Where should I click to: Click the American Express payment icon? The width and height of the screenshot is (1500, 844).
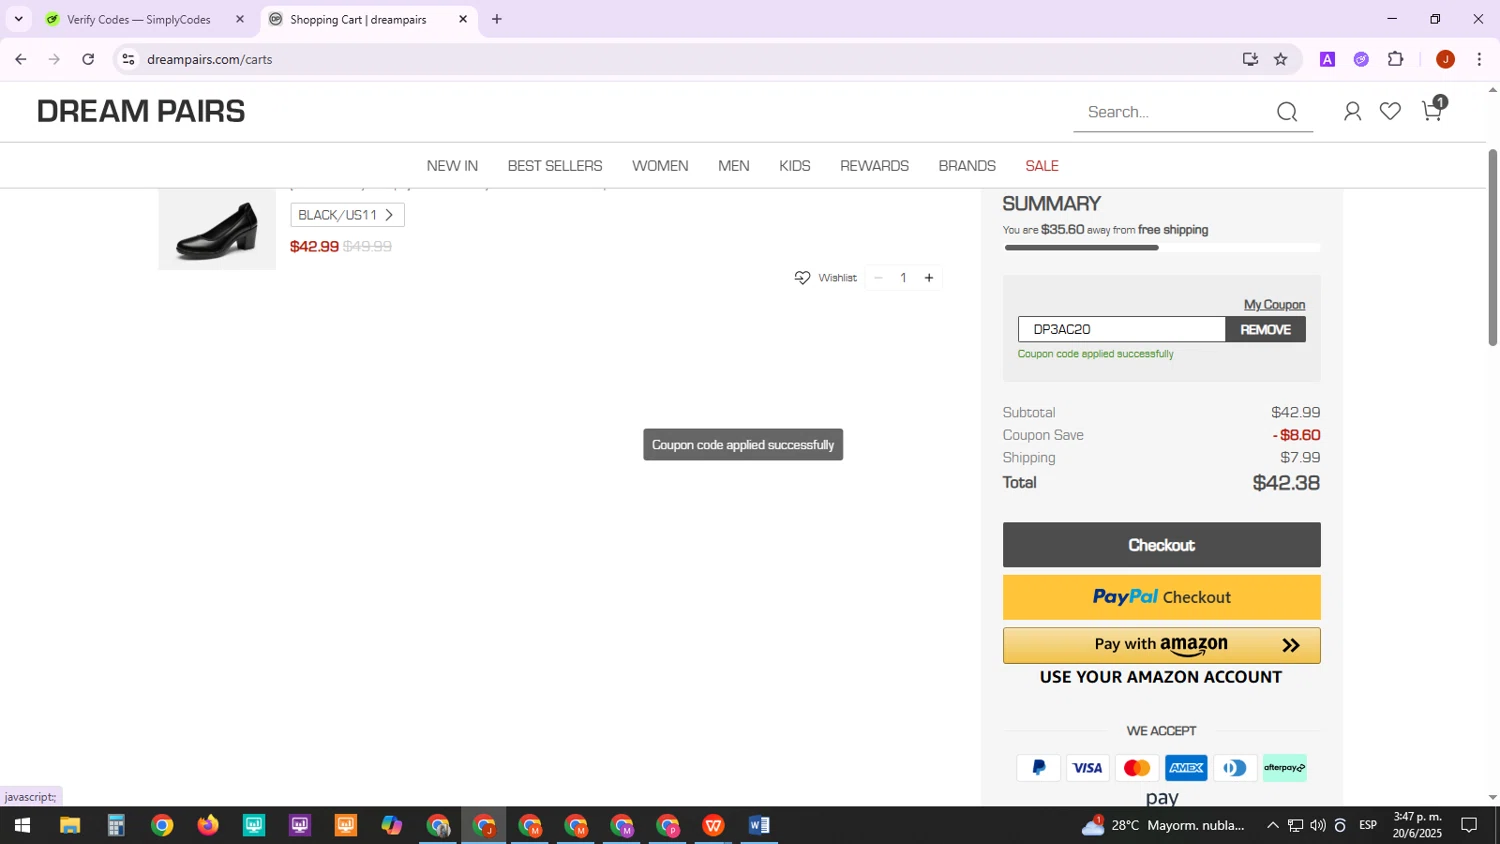point(1186,768)
